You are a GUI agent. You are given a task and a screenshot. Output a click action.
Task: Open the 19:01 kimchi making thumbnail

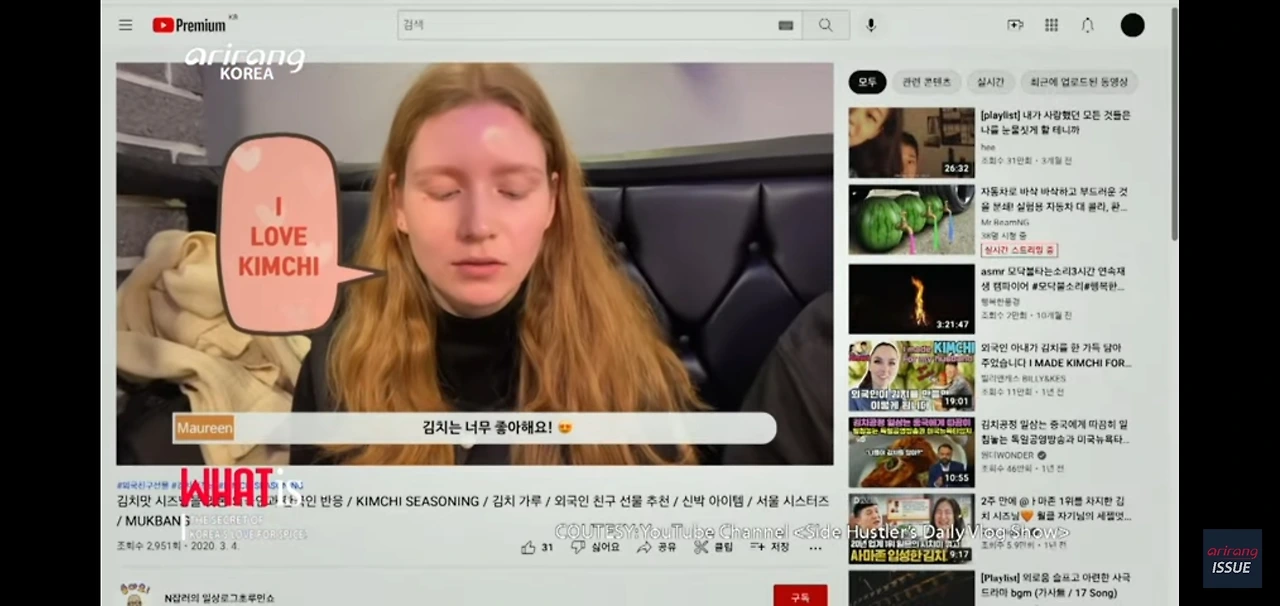coord(911,376)
